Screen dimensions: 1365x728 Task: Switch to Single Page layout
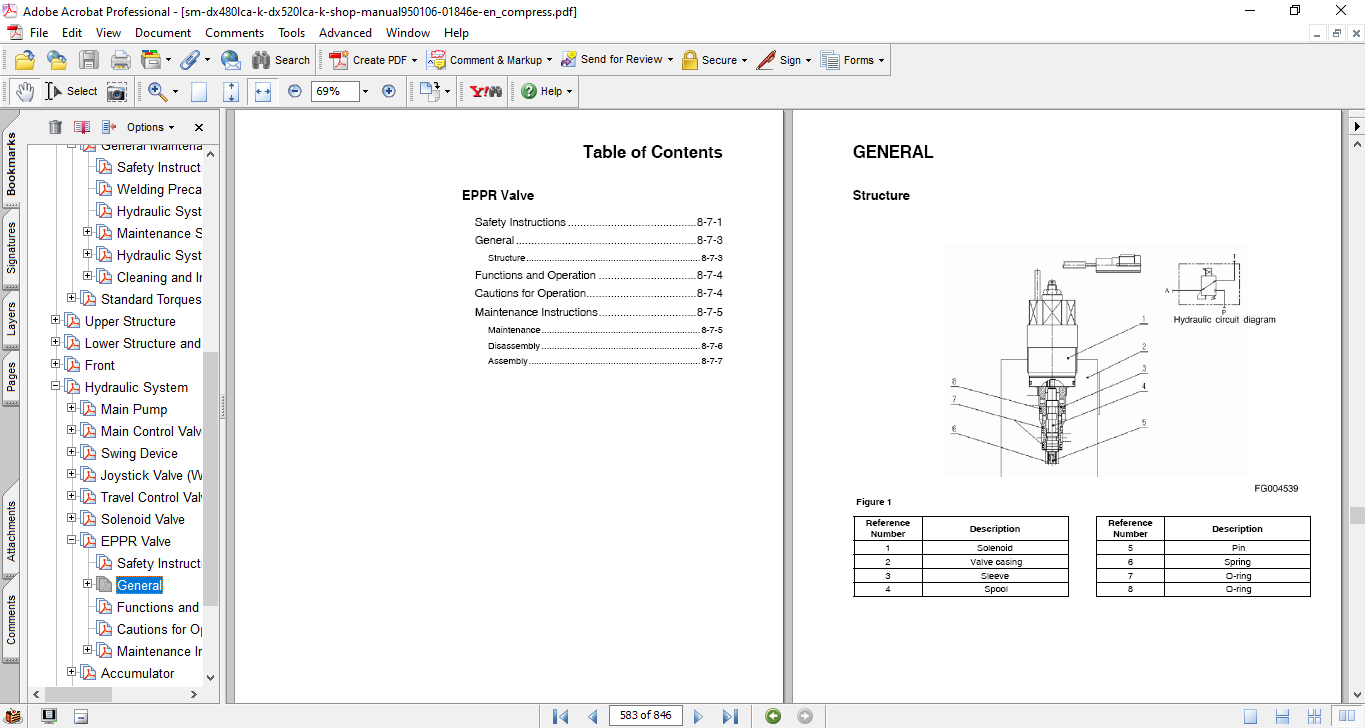[x=1251, y=716]
